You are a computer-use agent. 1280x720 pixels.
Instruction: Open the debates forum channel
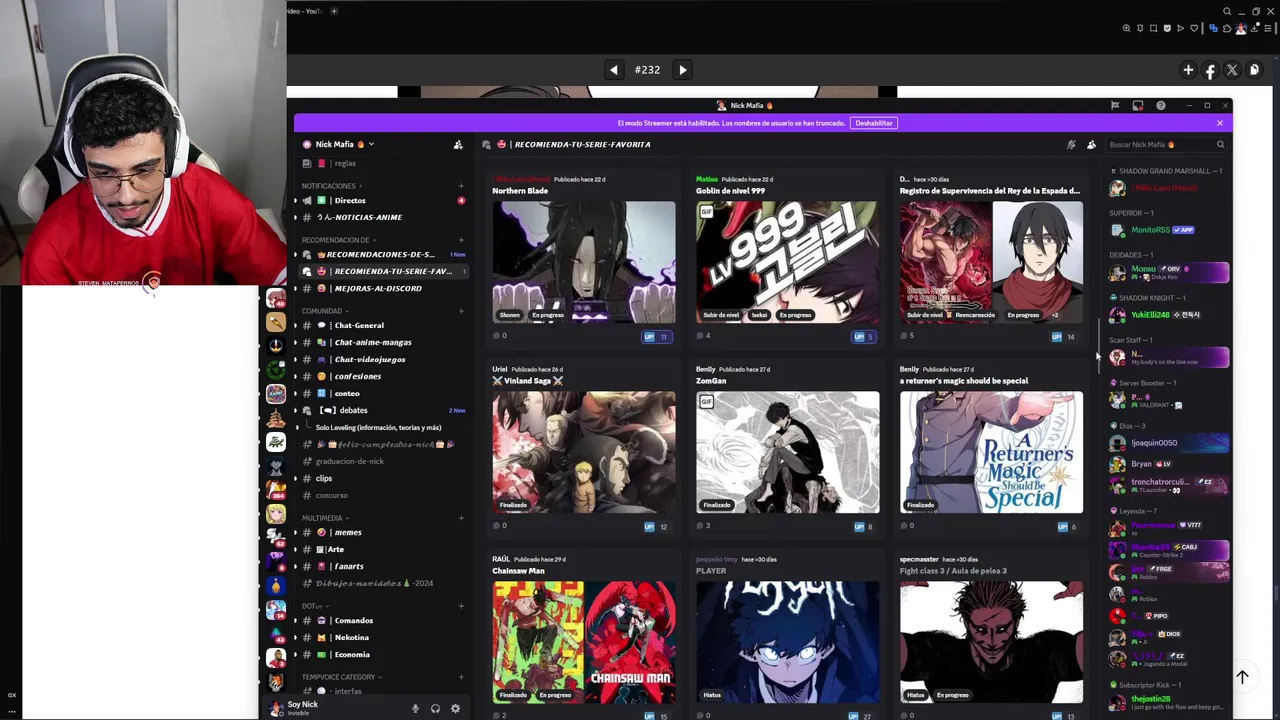pyautogui.click(x=383, y=410)
